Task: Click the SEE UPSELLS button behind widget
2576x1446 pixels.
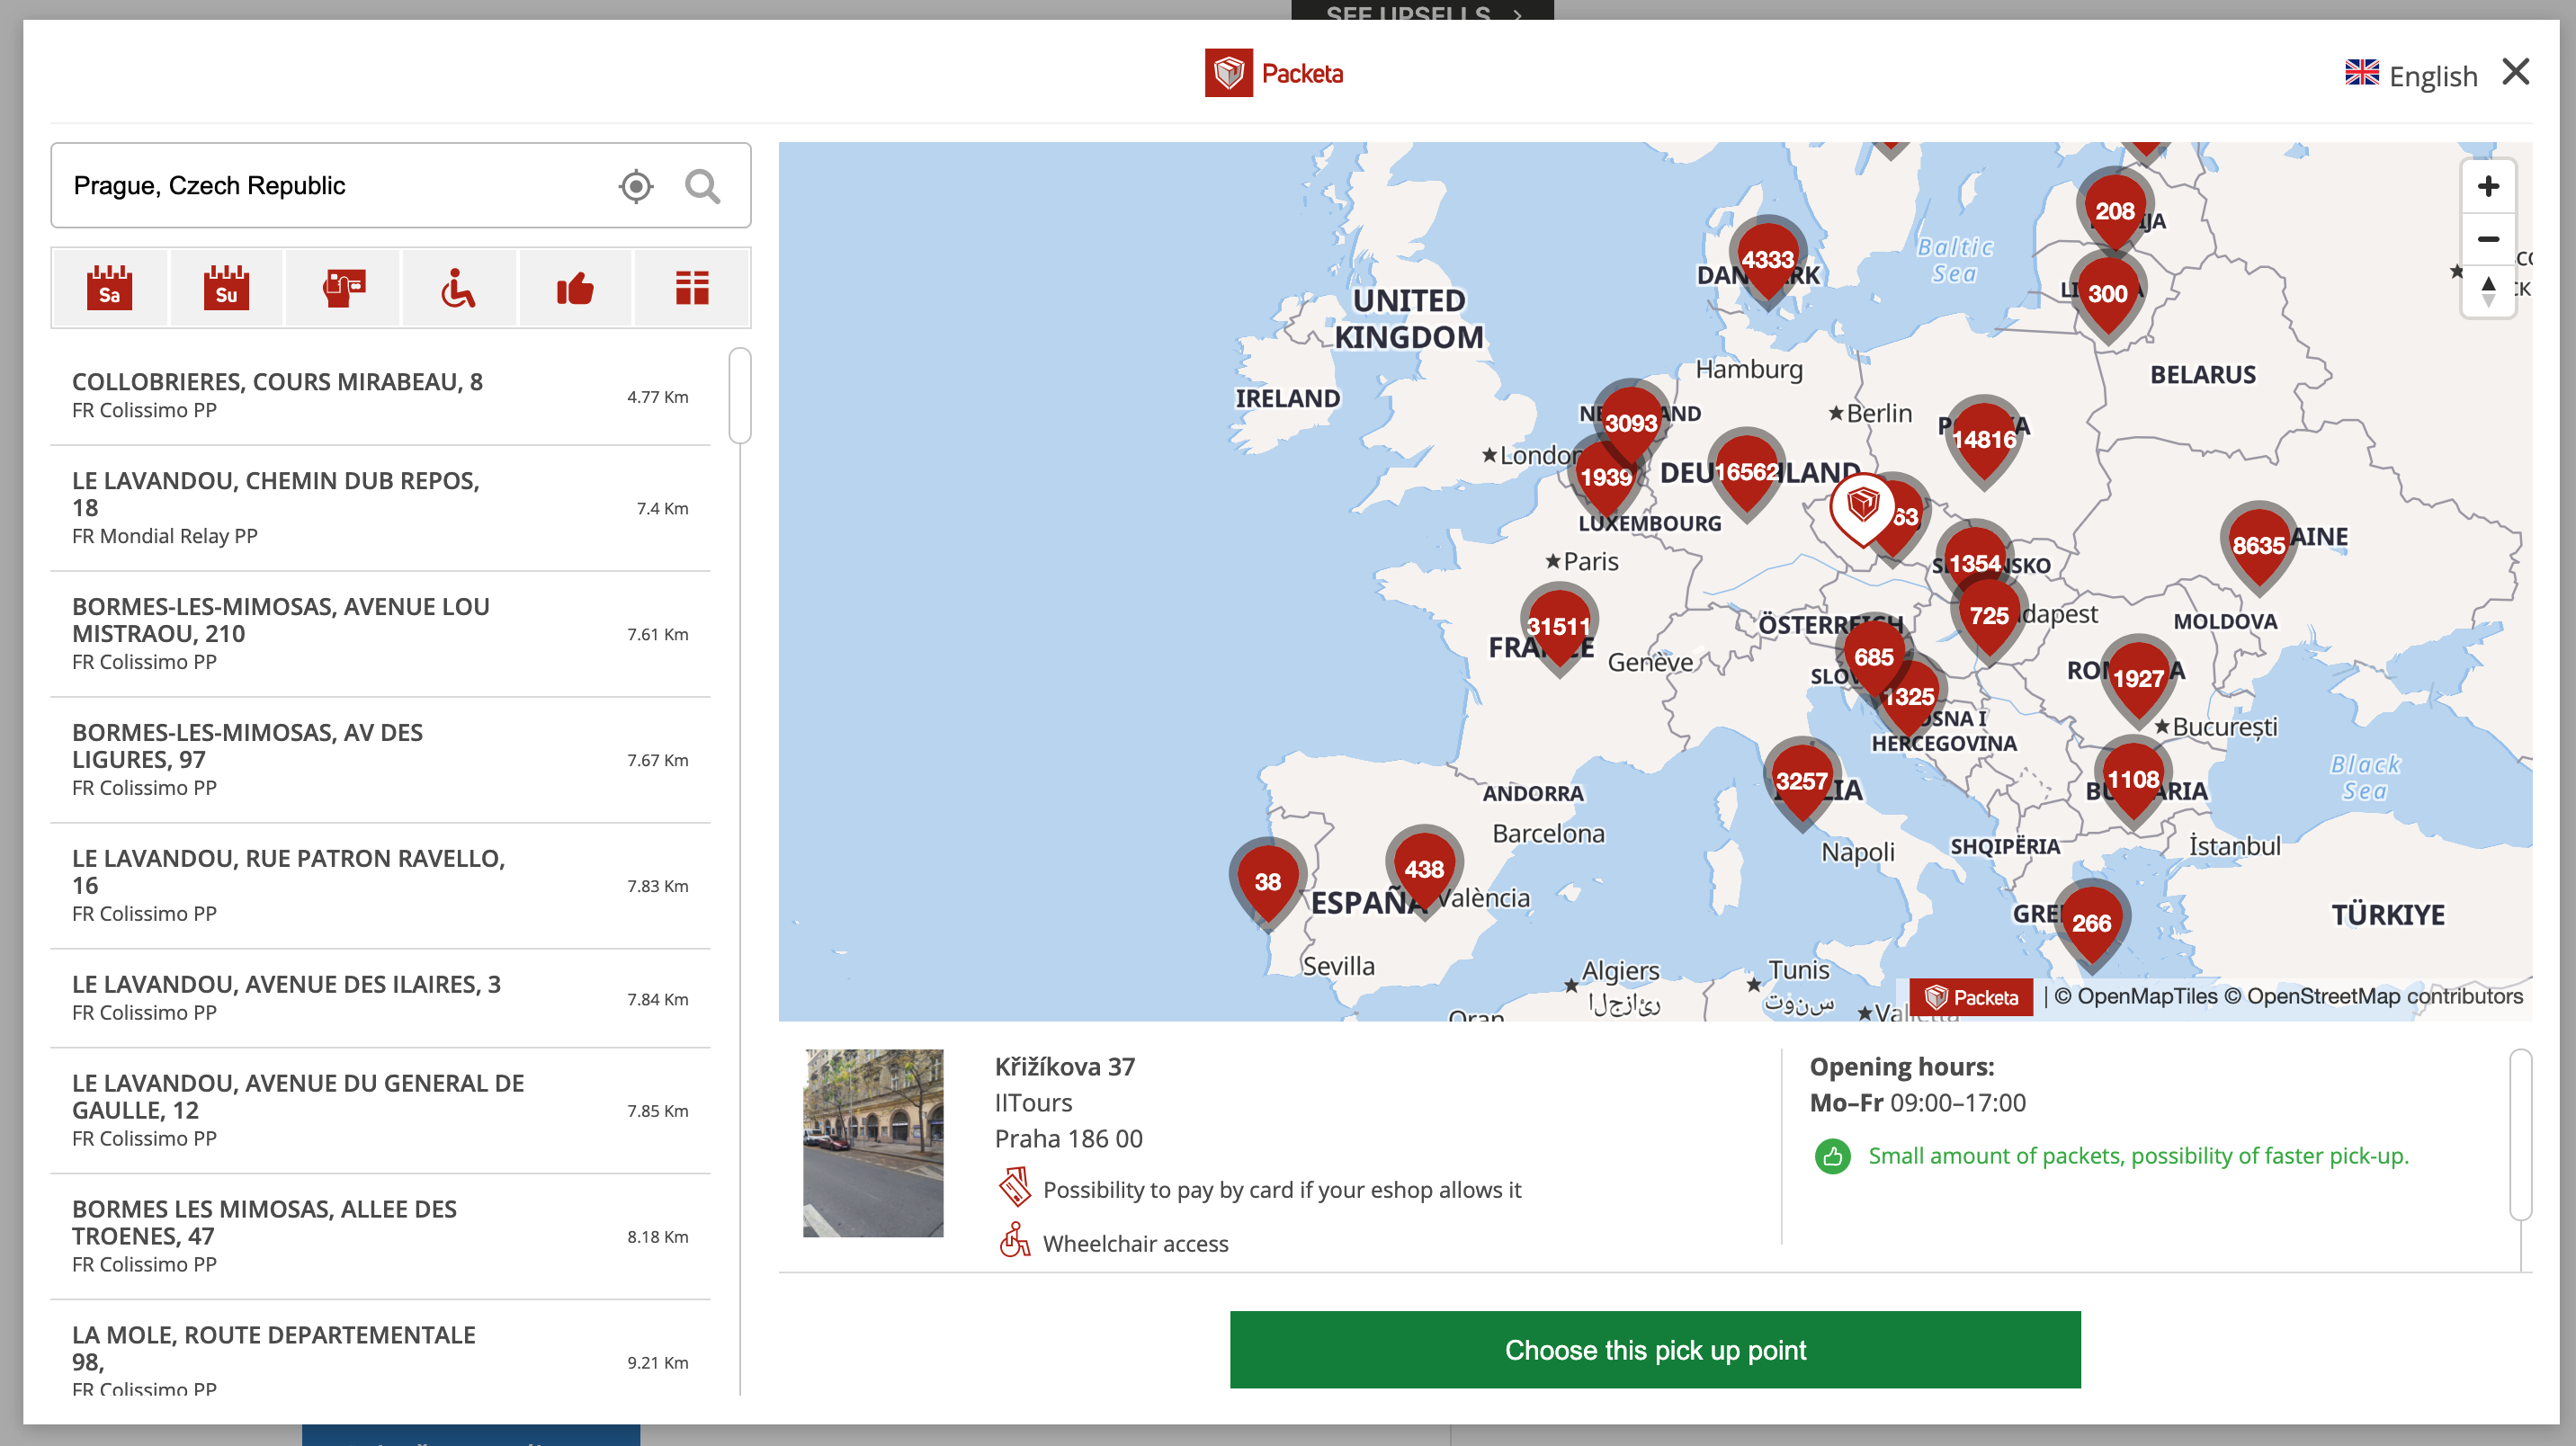Action: click(x=1422, y=11)
